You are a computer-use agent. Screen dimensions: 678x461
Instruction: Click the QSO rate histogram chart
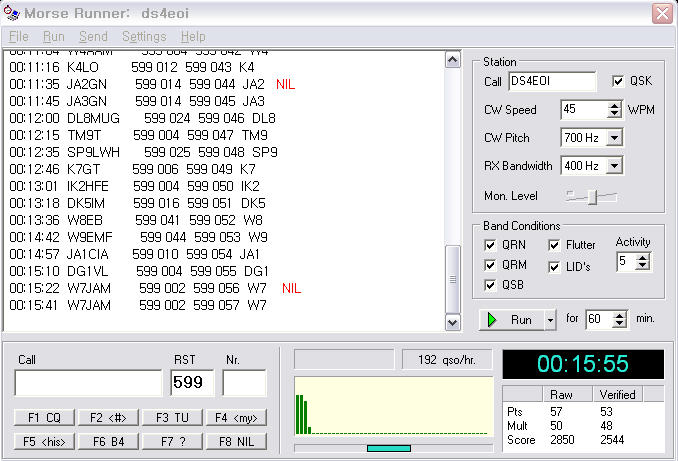coord(393,407)
